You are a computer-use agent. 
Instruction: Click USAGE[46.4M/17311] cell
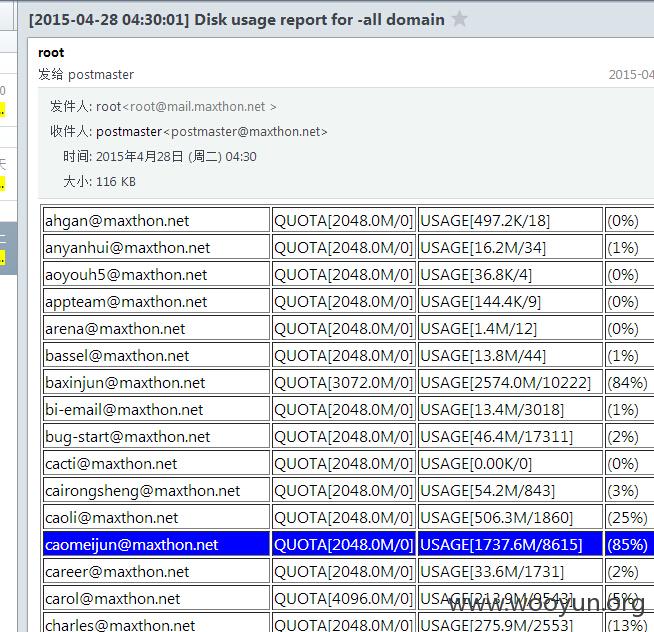(511, 436)
